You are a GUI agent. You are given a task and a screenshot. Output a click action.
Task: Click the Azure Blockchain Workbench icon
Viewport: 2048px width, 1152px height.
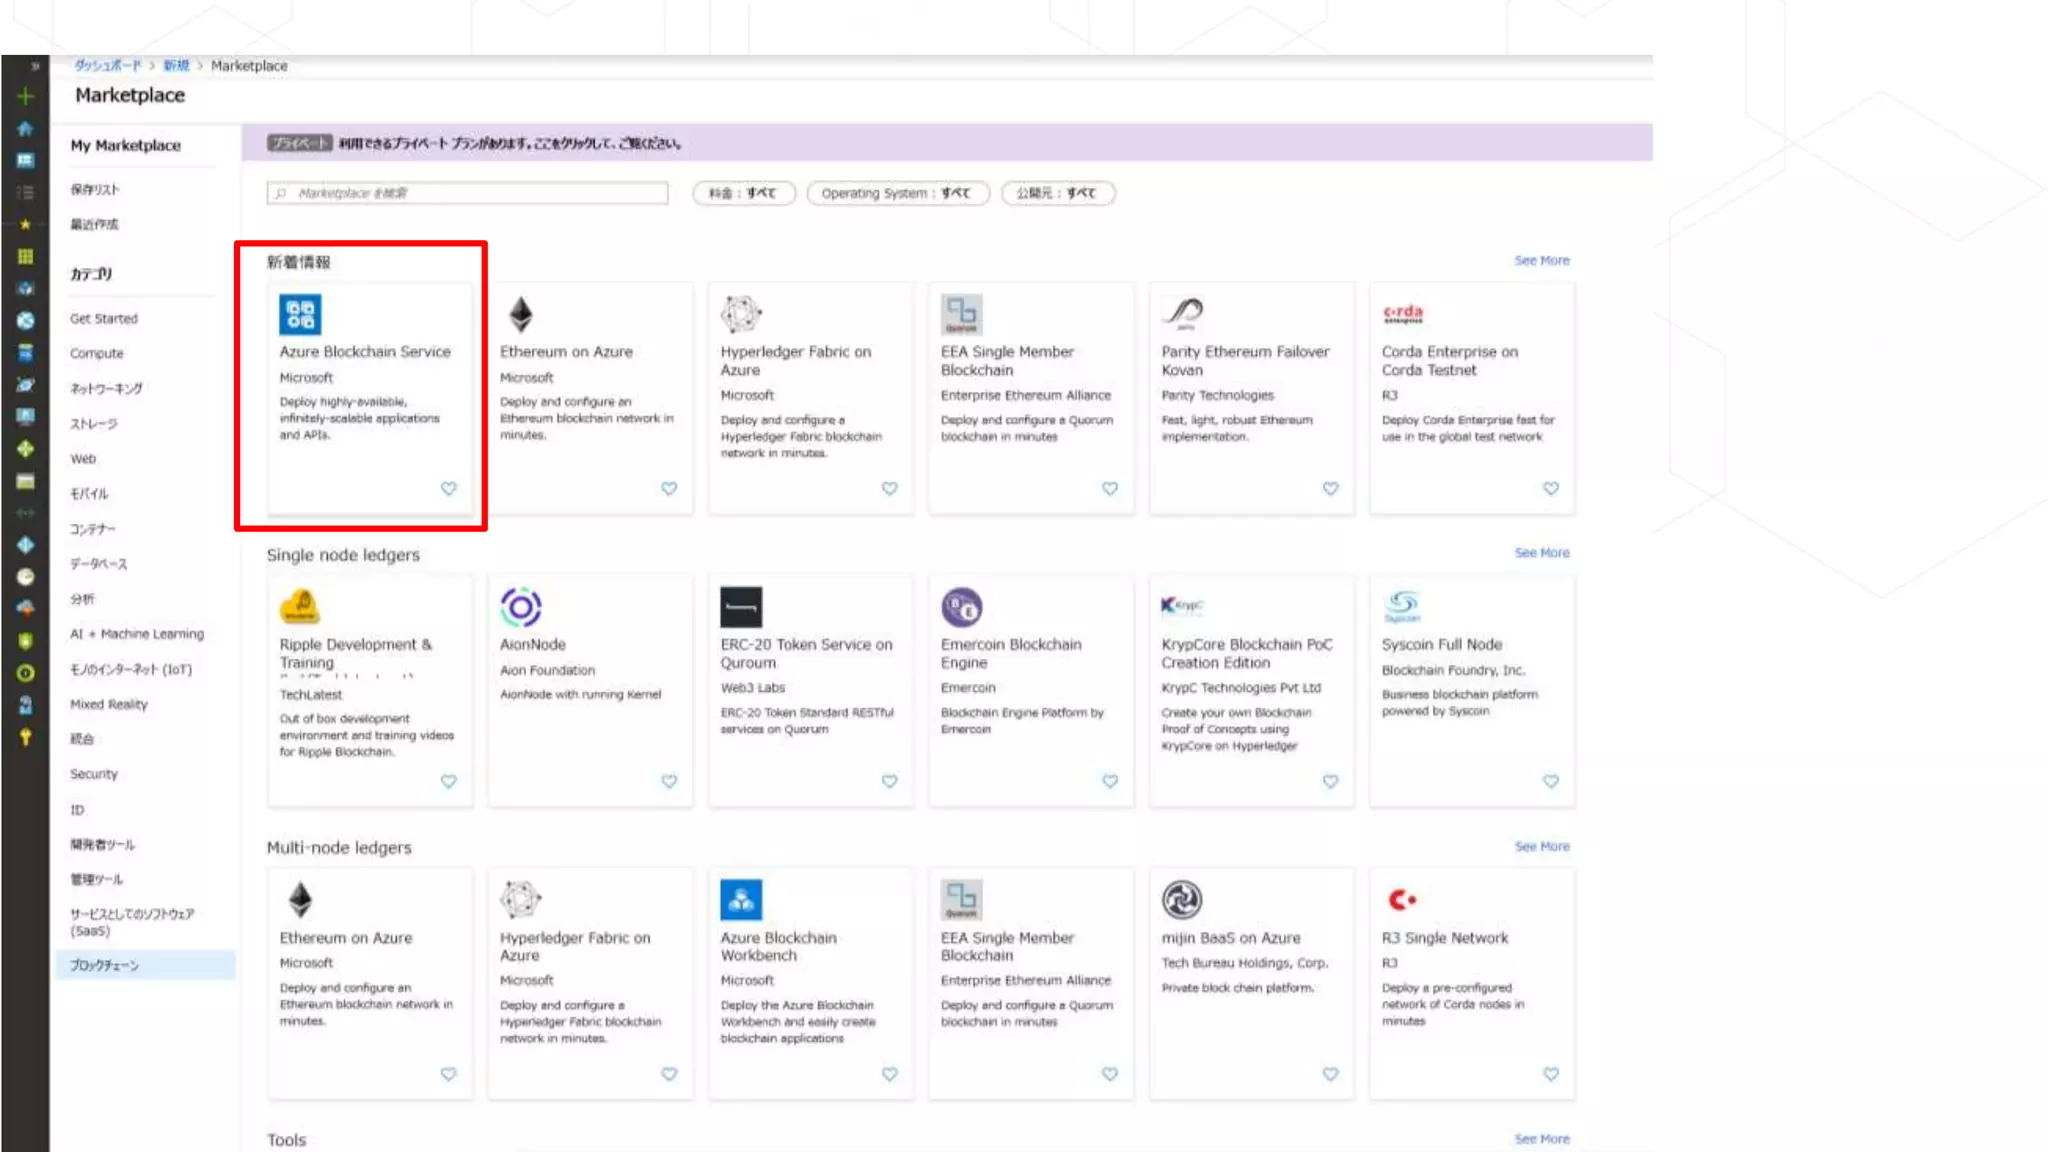(x=741, y=900)
